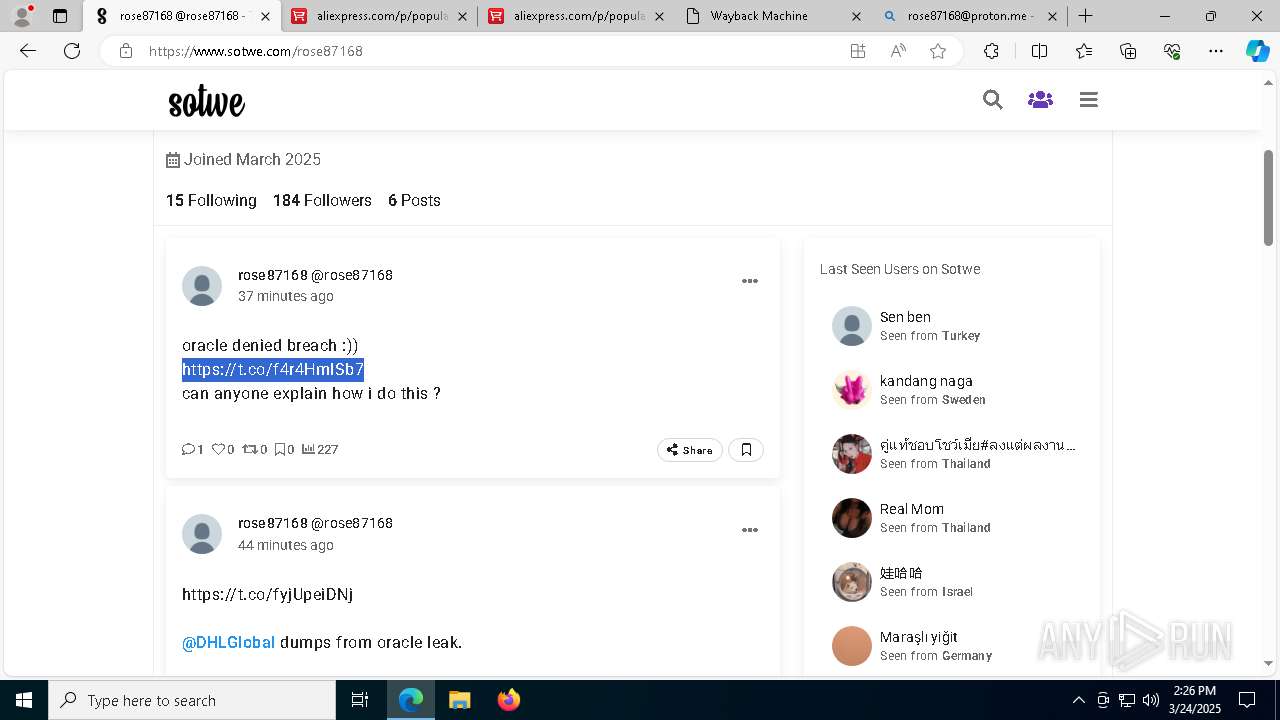The image size is (1280, 720).
Task: Select the rose87168 Sotwe tab
Action: tap(180, 16)
